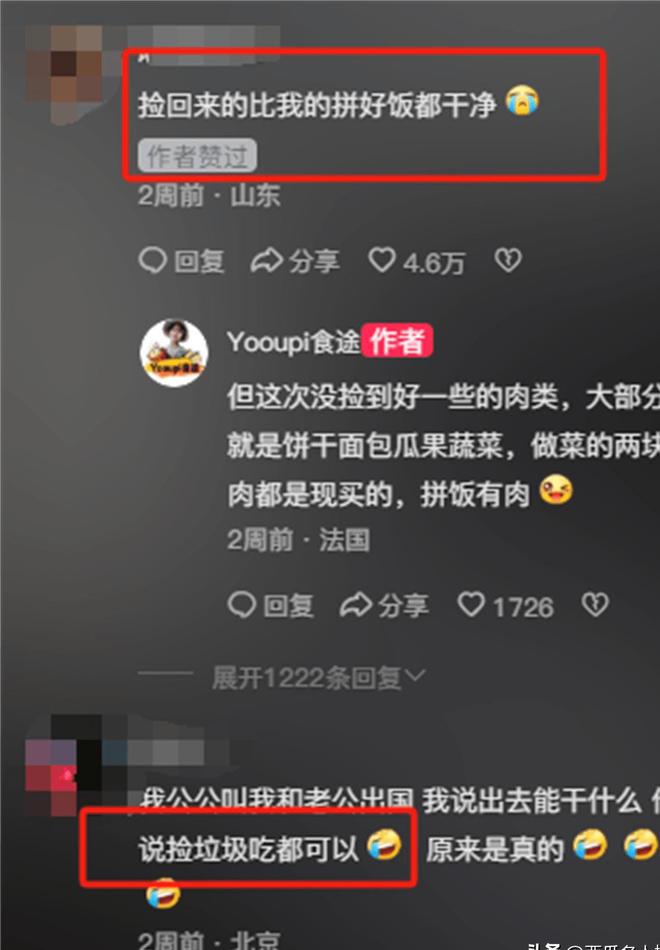The height and width of the screenshot is (950, 660).
Task: Tap the crying emoji in top comment
Action: 522,101
